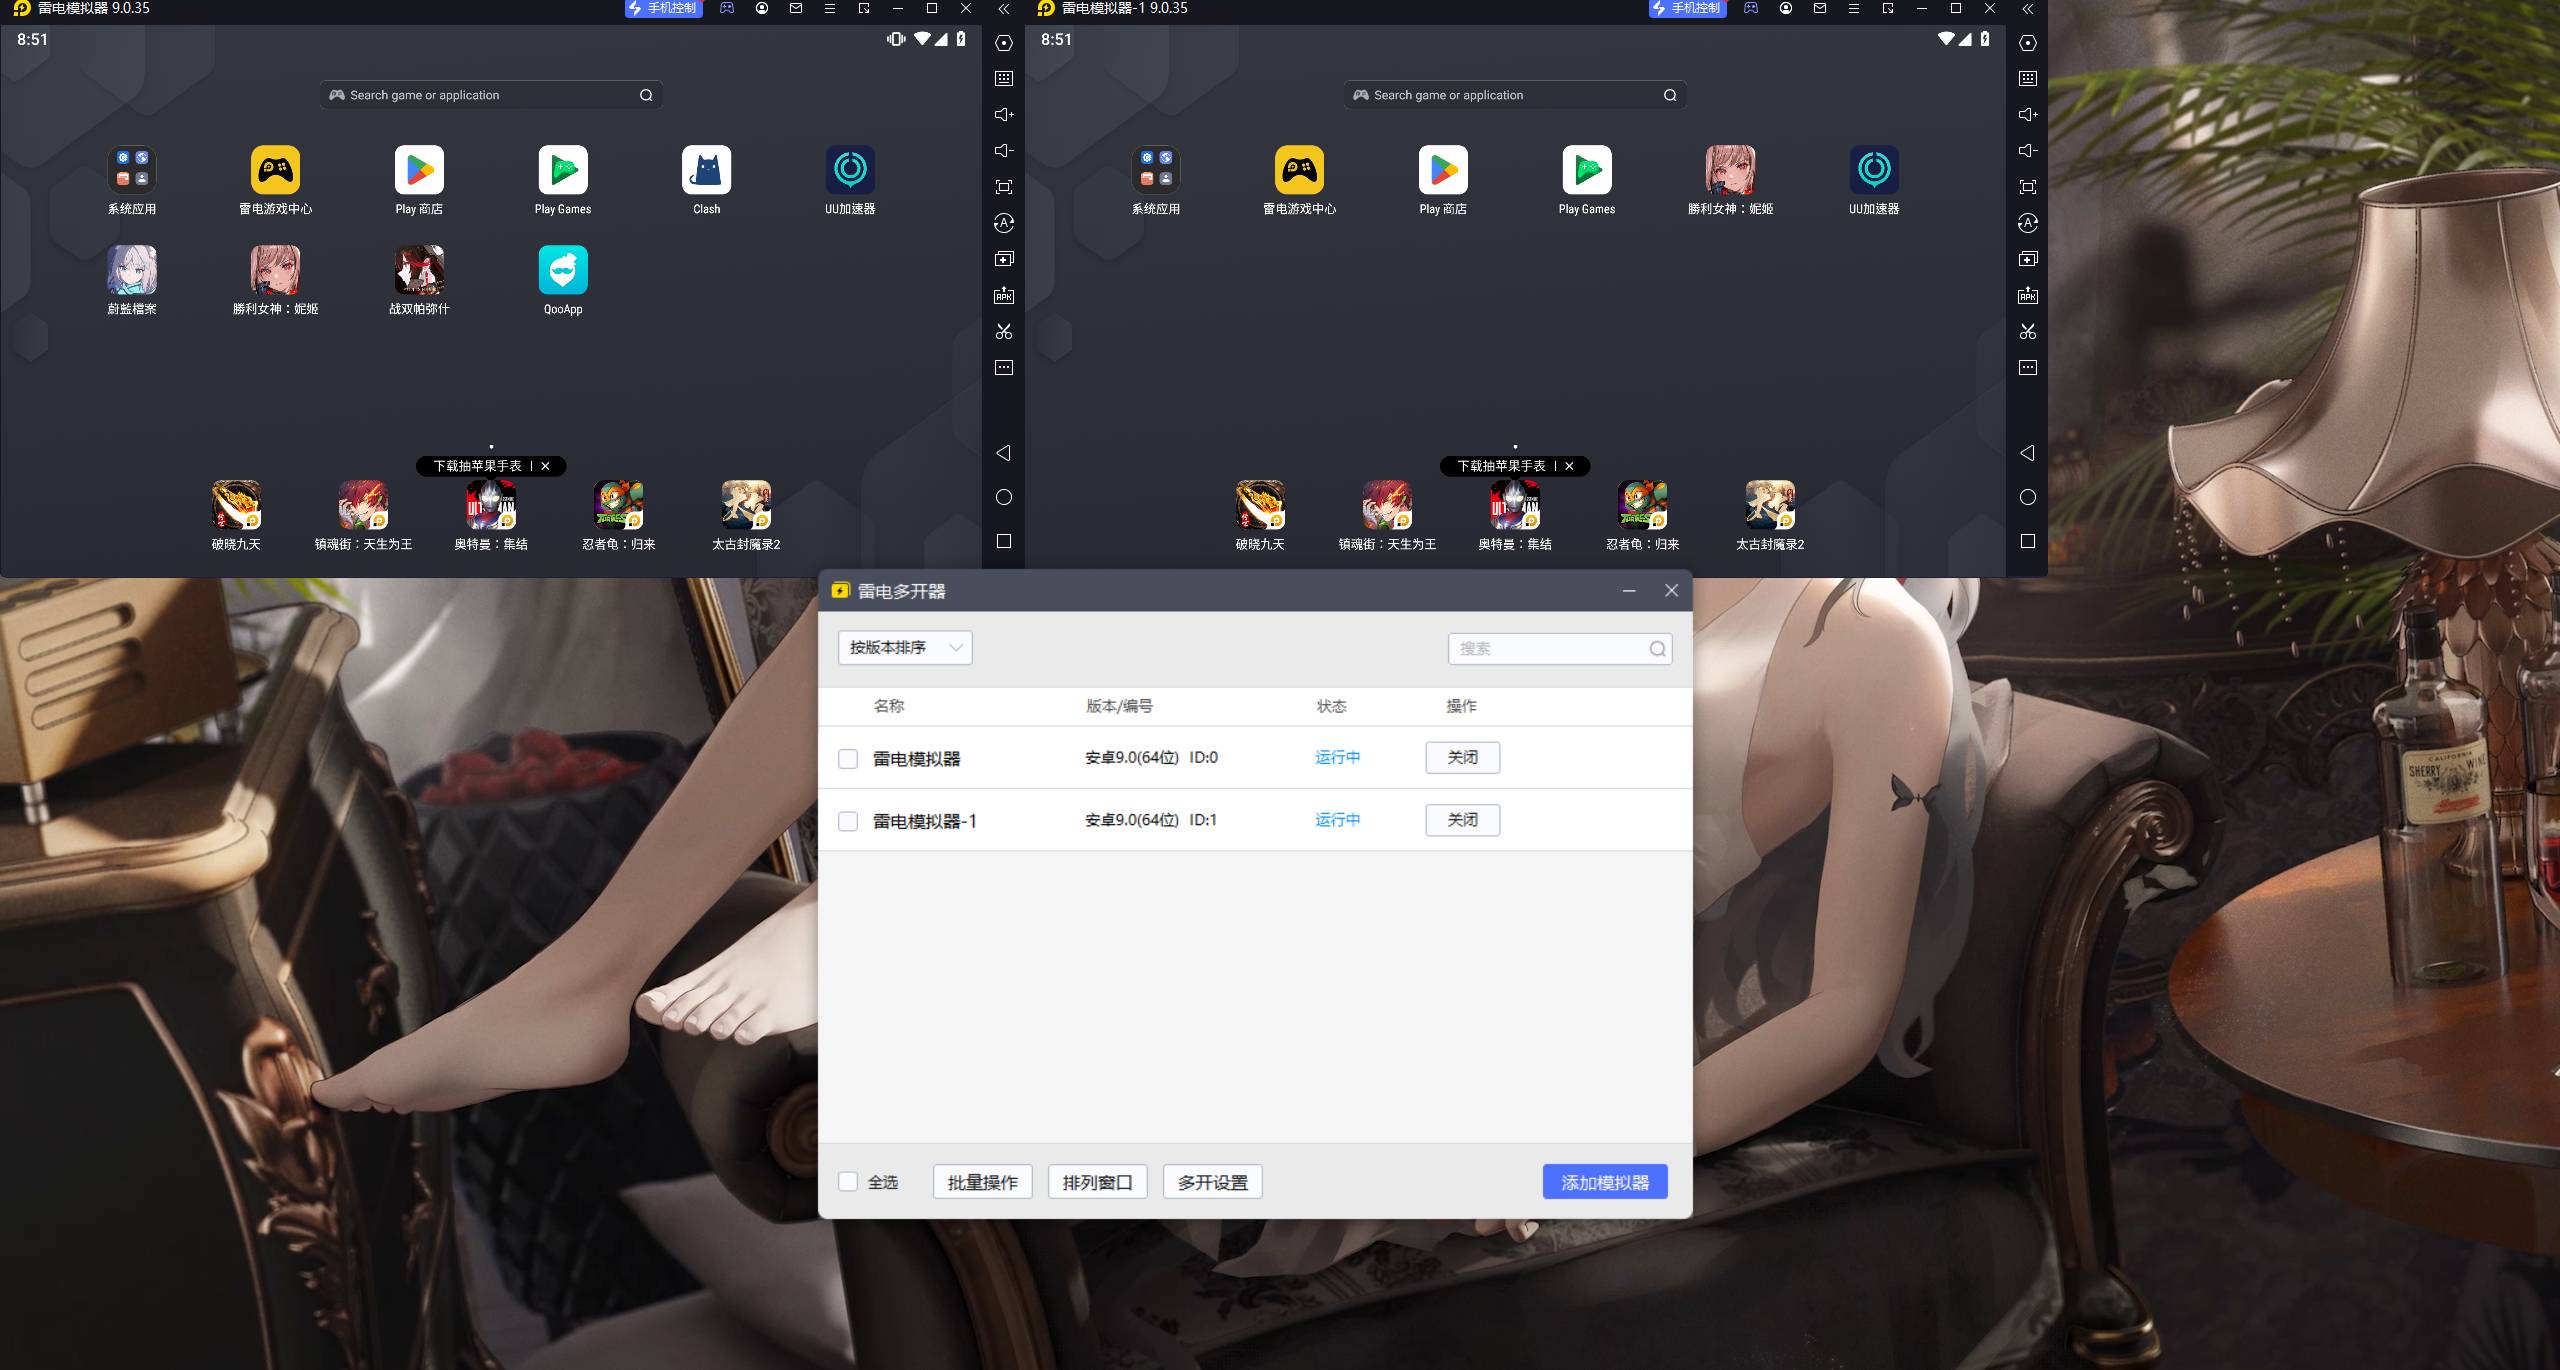This screenshot has height=1370, width=2560.
Task: Expand the 按版本排序 sort dropdown
Action: tap(904, 648)
